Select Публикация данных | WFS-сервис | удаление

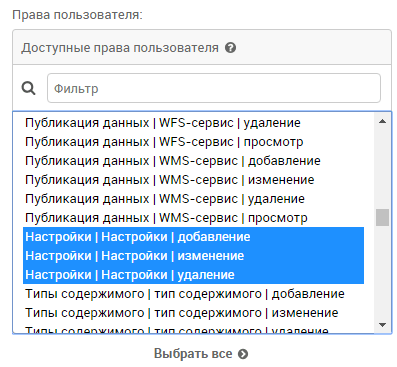(193, 123)
